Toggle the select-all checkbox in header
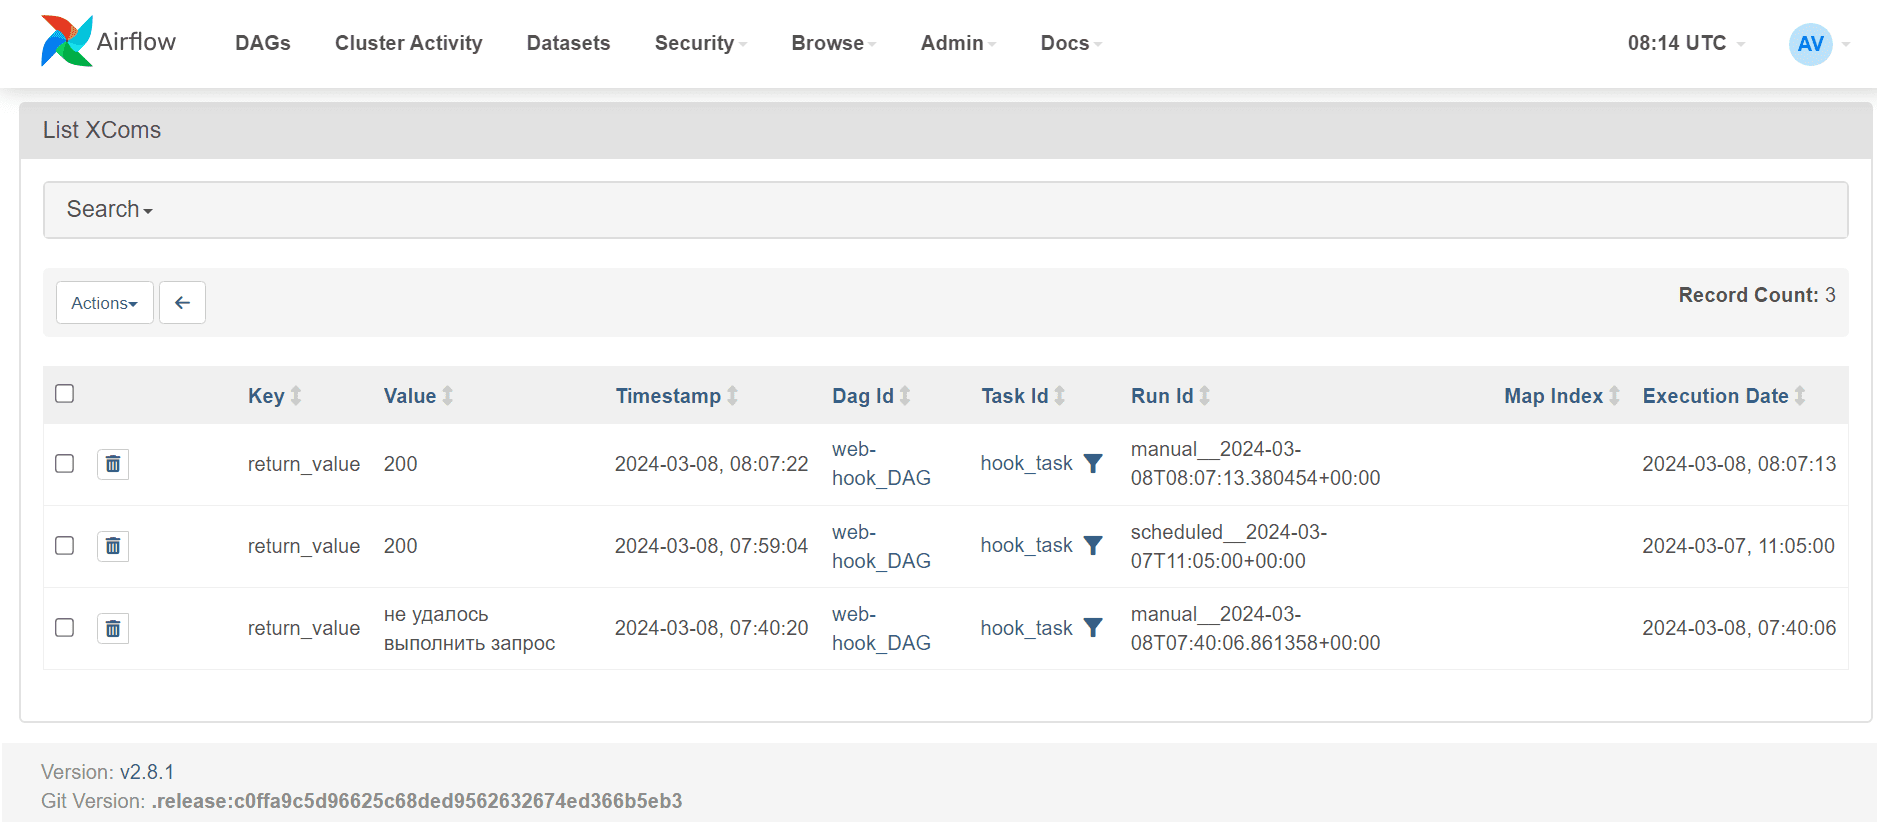The image size is (1877, 822). (x=65, y=394)
